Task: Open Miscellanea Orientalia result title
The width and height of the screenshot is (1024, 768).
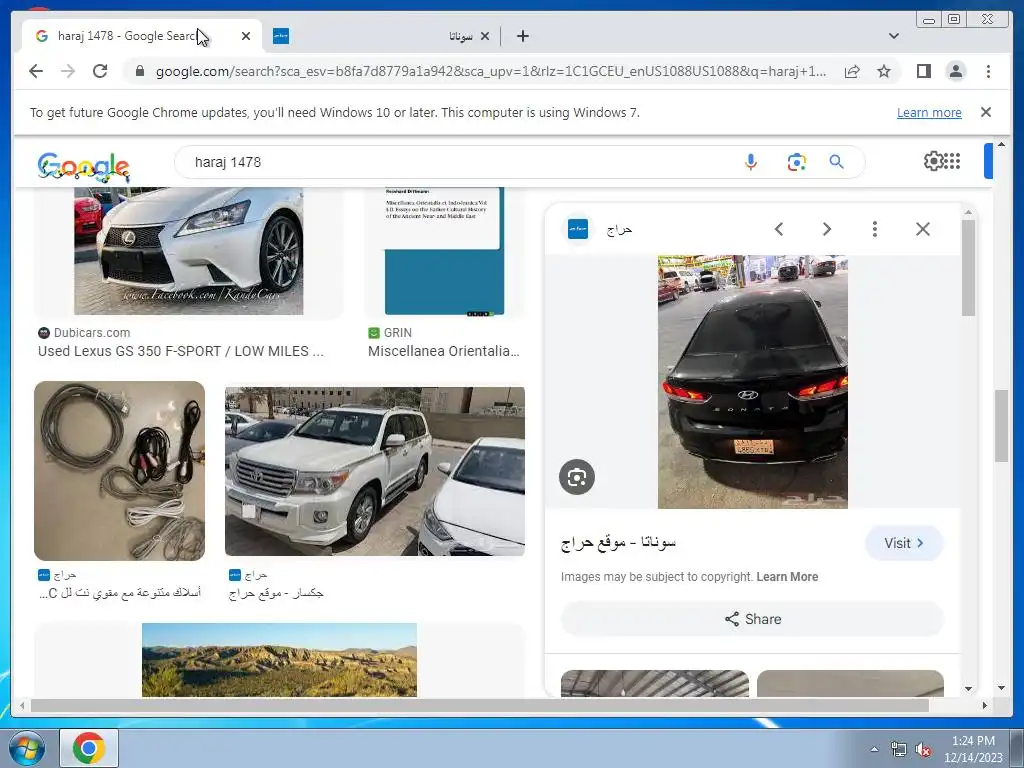Action: click(x=443, y=351)
